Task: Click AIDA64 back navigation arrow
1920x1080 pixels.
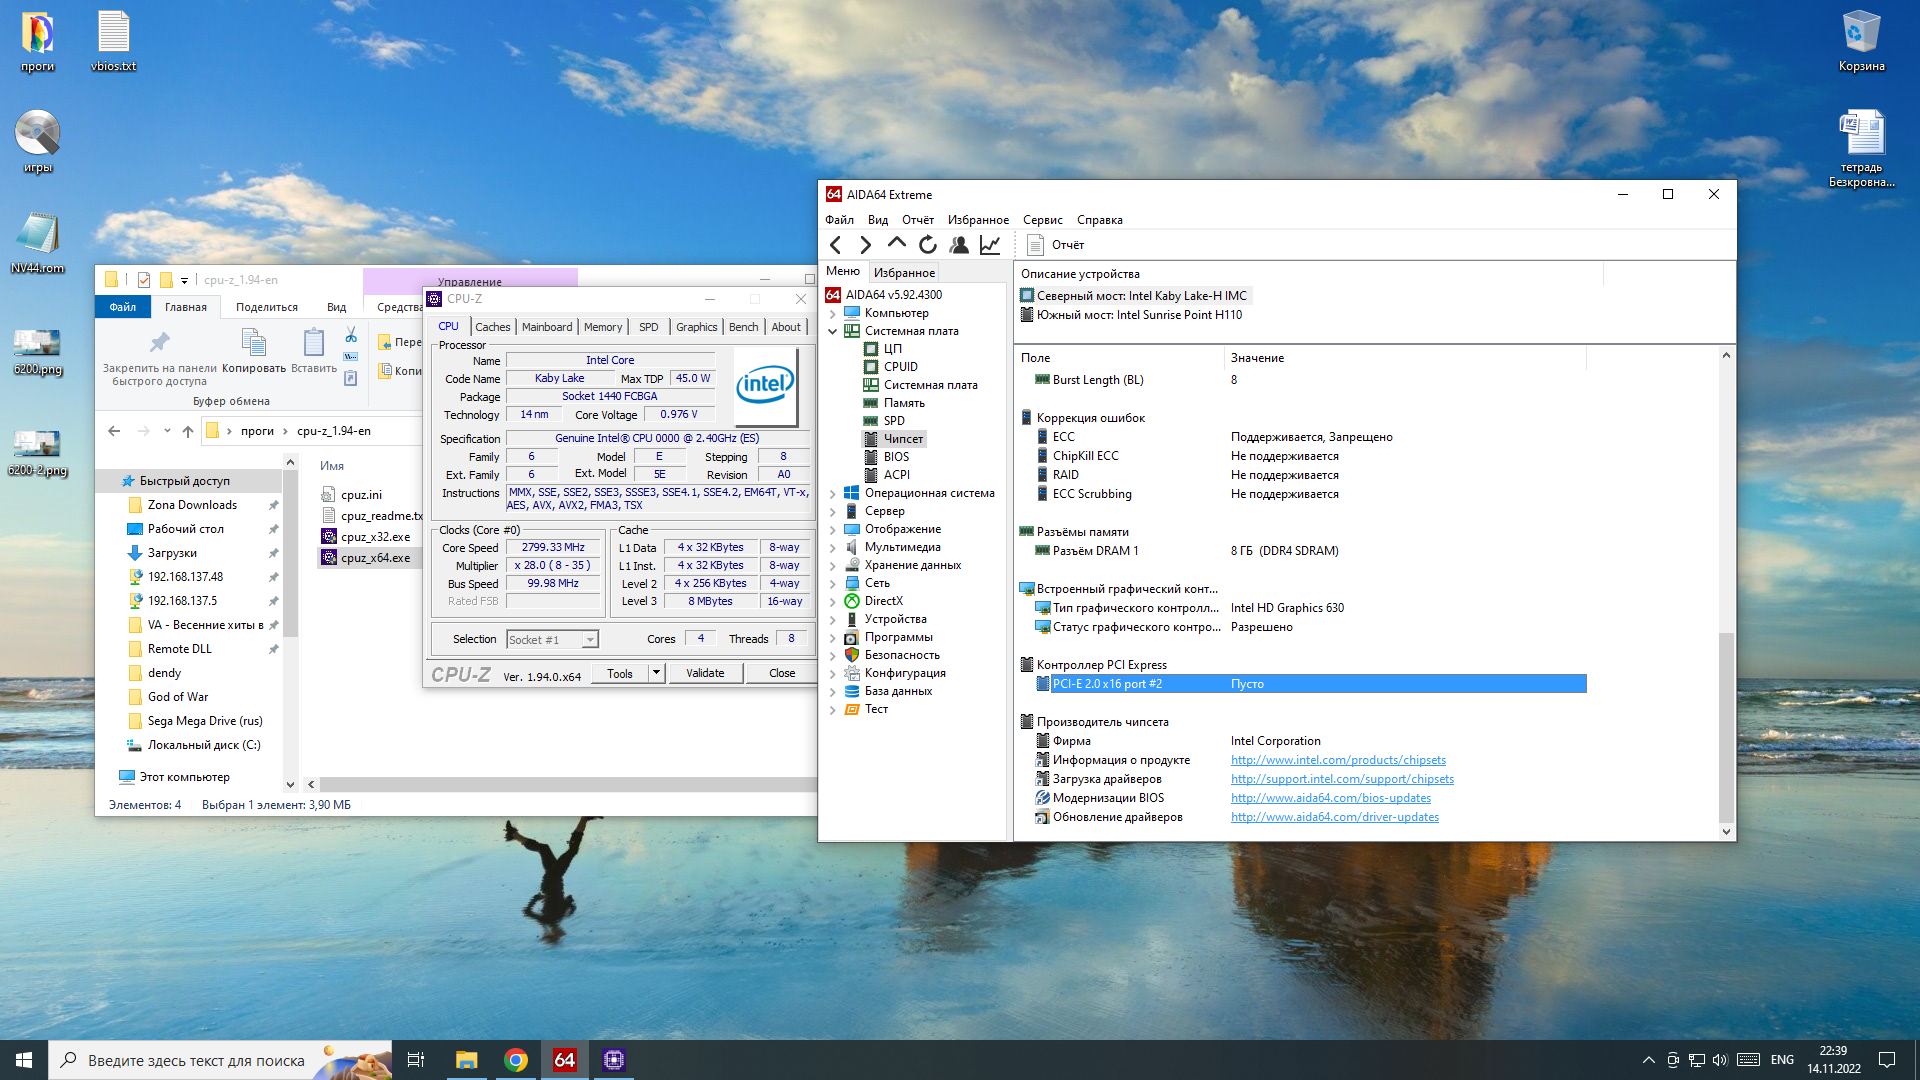Action: pyautogui.click(x=836, y=245)
